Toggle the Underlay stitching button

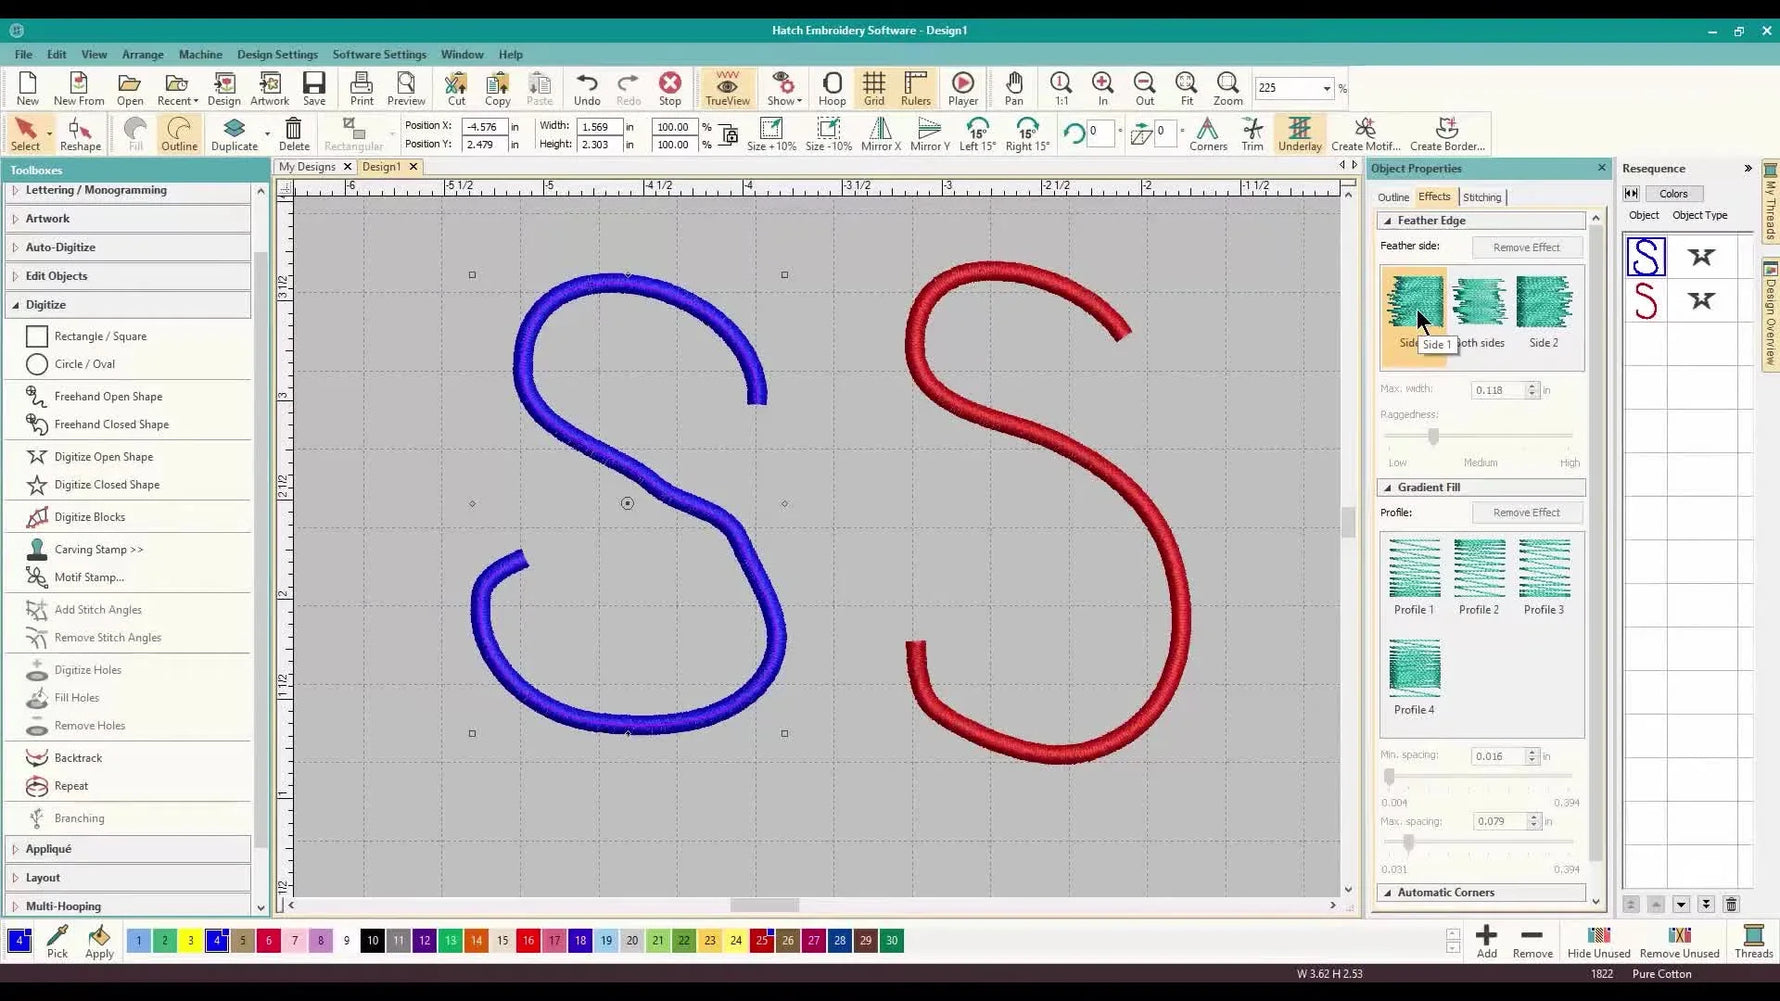click(x=1299, y=134)
